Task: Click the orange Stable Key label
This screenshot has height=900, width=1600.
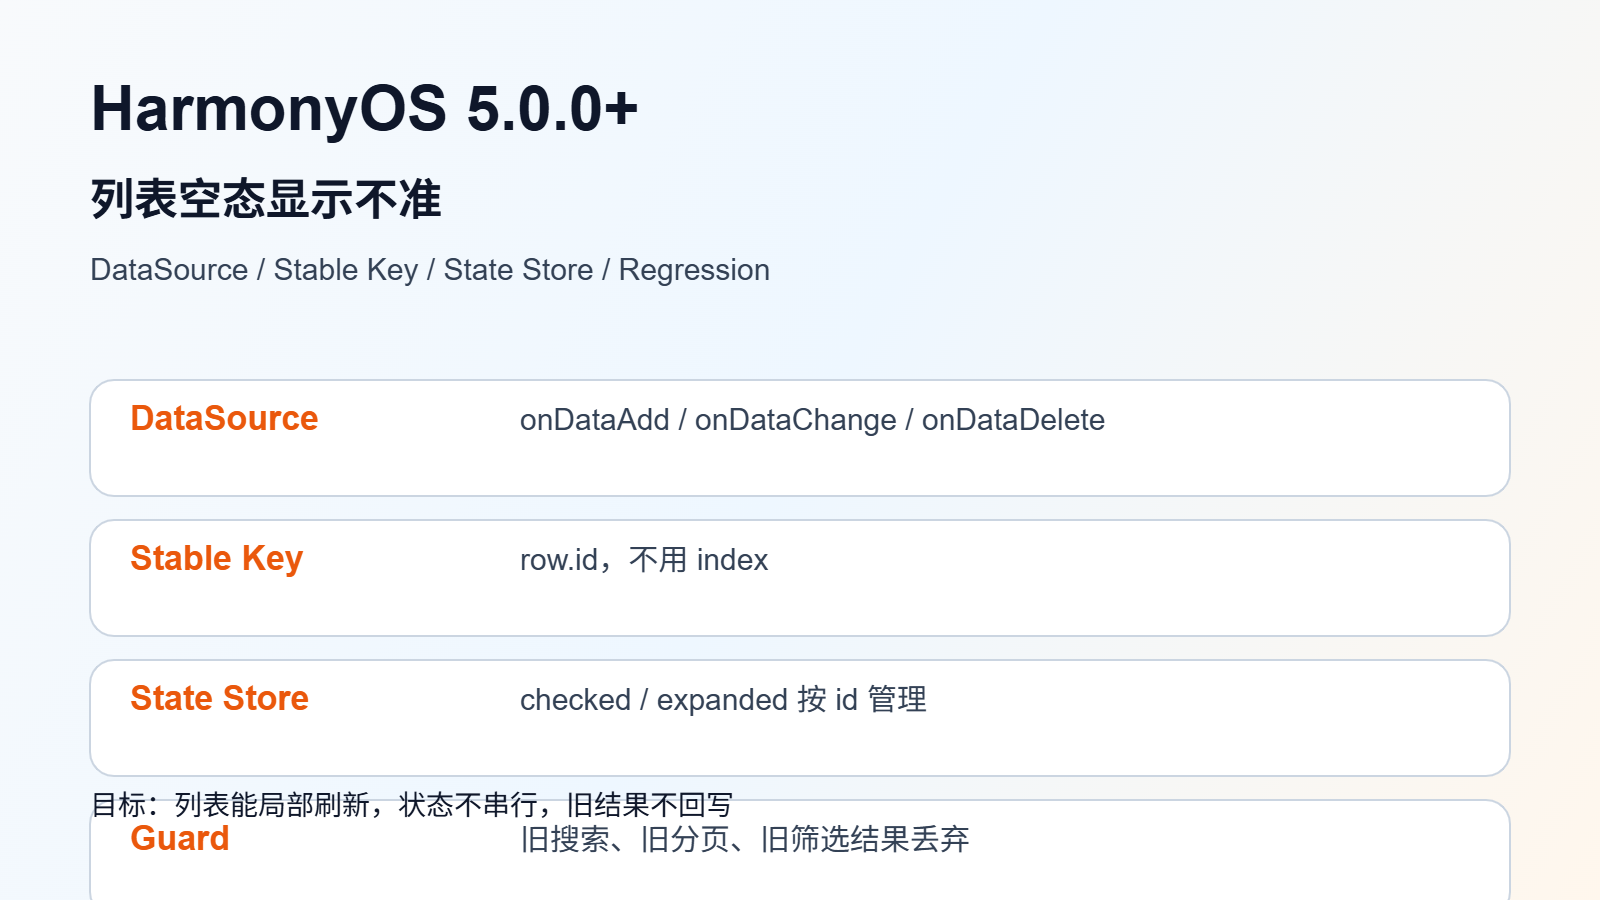Action: click(217, 558)
